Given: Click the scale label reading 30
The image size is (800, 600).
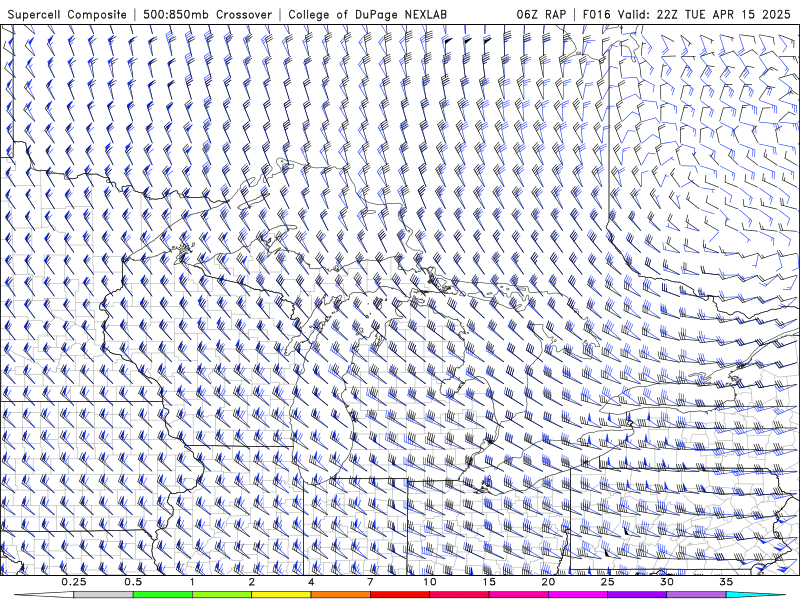Looking at the screenshot, I should [x=666, y=582].
